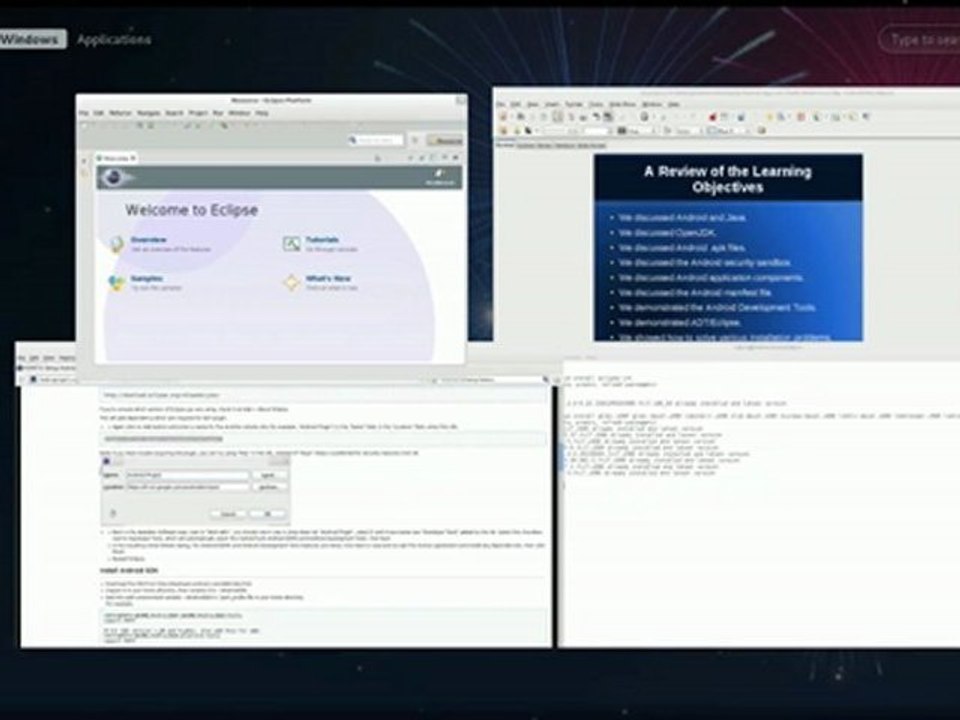Screen dimensions: 960x720
Task: Click the What's New star icon in Eclipse
Action: (x=291, y=283)
